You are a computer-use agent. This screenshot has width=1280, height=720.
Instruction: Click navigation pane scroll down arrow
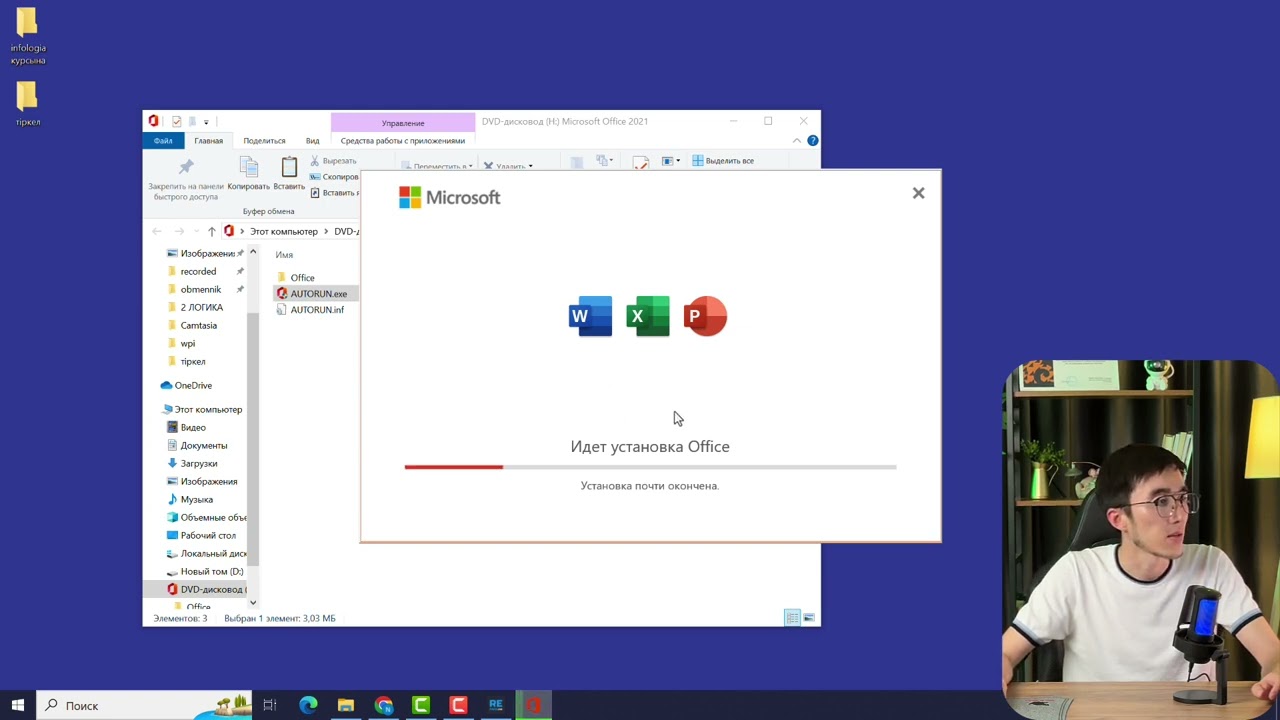point(253,603)
